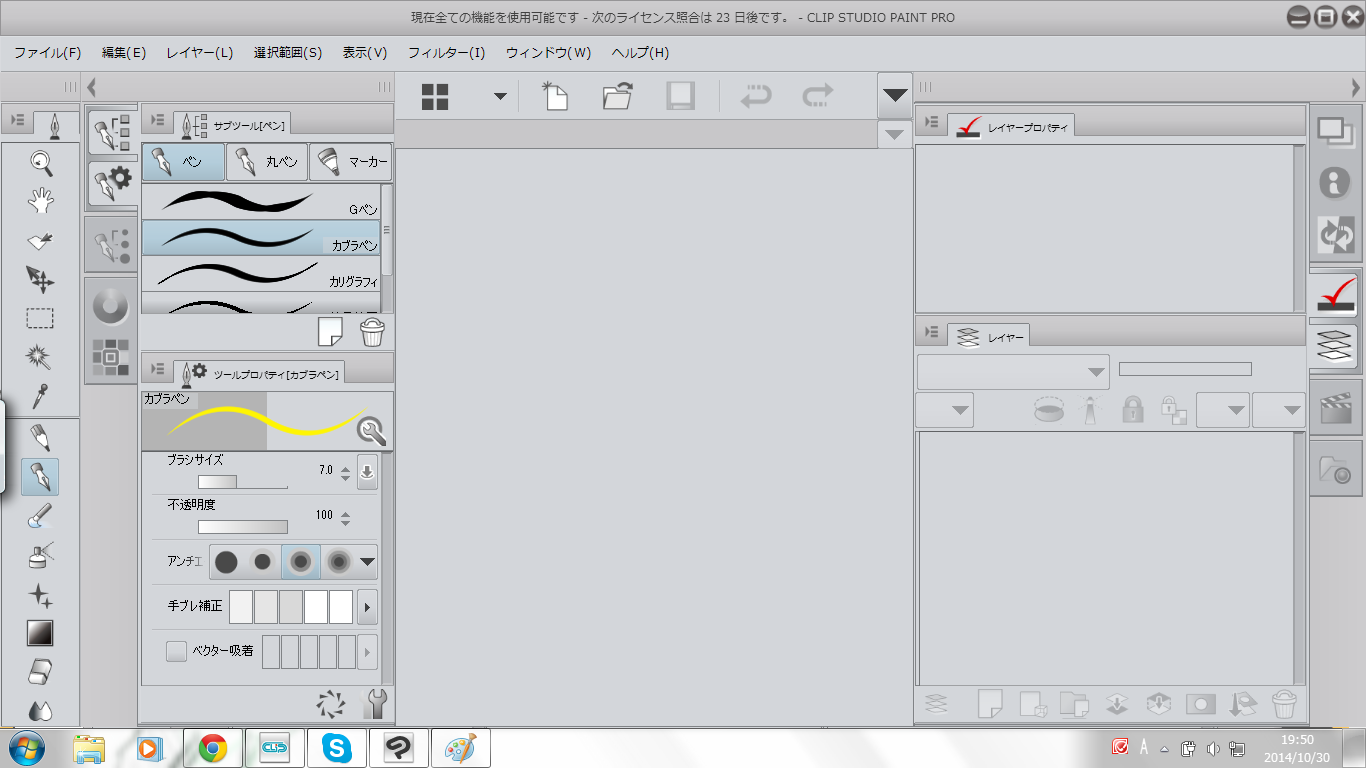Select the strongest anti-aliasing option
Viewport: 1366px width, 768px height.
(339, 562)
